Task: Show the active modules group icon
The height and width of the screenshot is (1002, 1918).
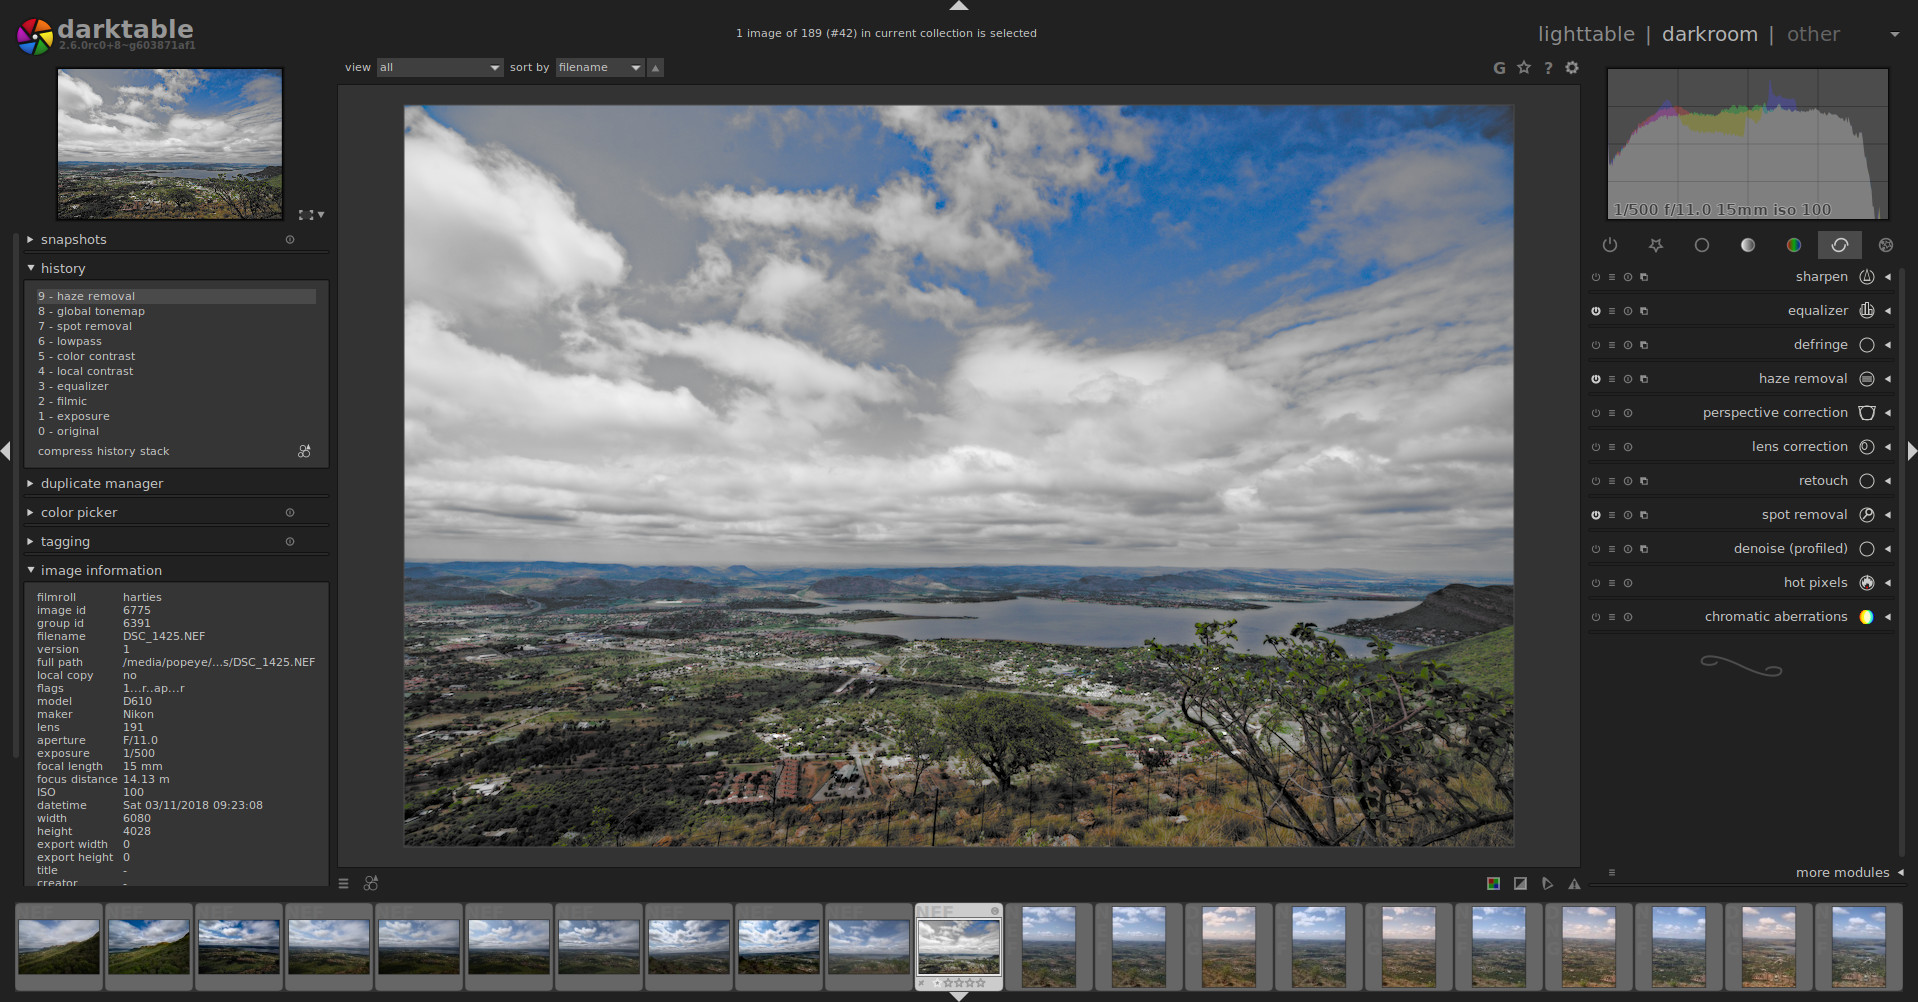Action: (x=1609, y=245)
